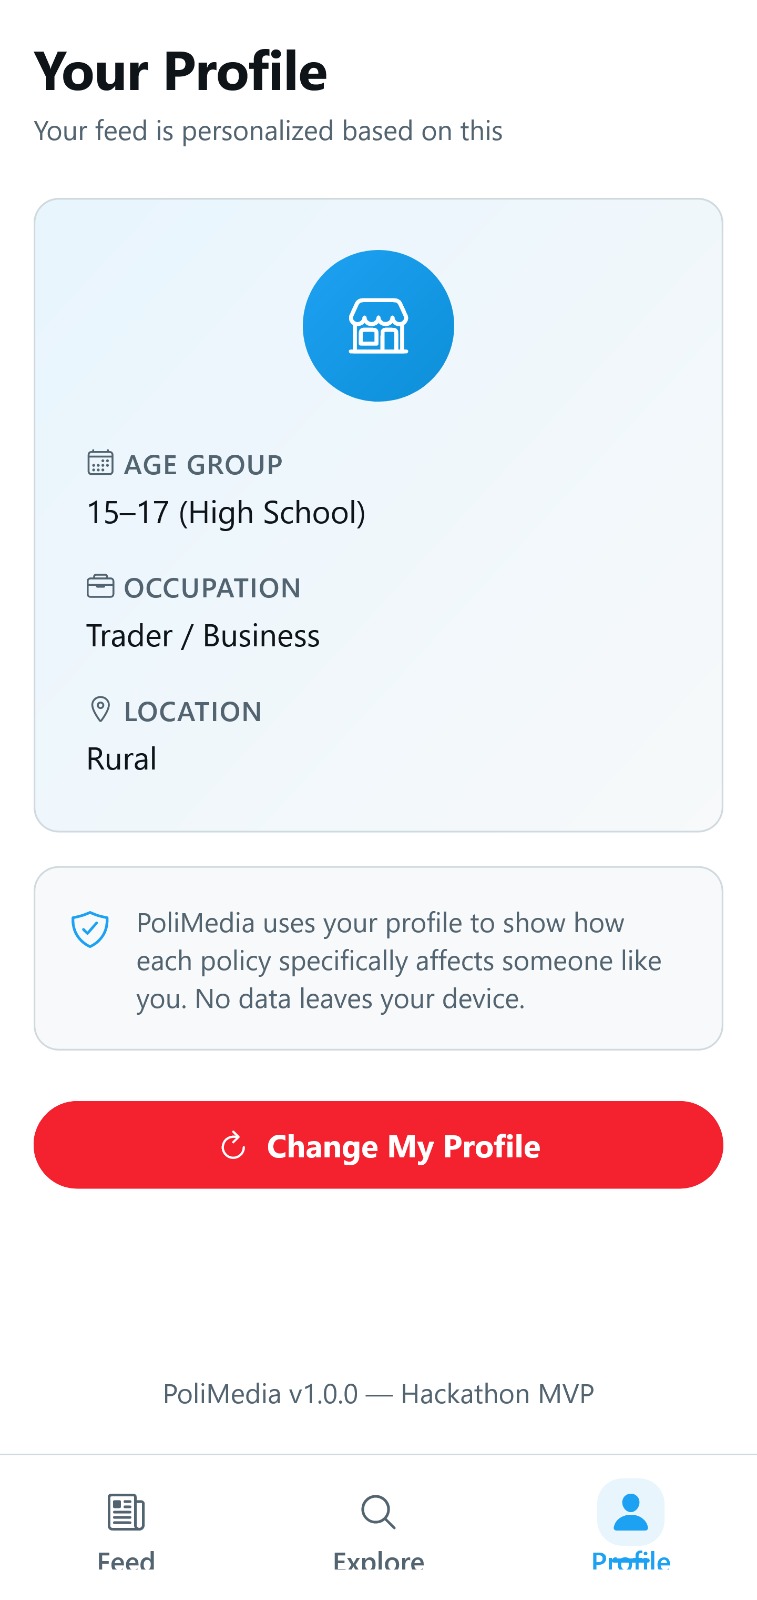The image size is (757, 1600).
Task: Click the PoliMedia v1.0.0 version footer
Action: [x=378, y=1394]
